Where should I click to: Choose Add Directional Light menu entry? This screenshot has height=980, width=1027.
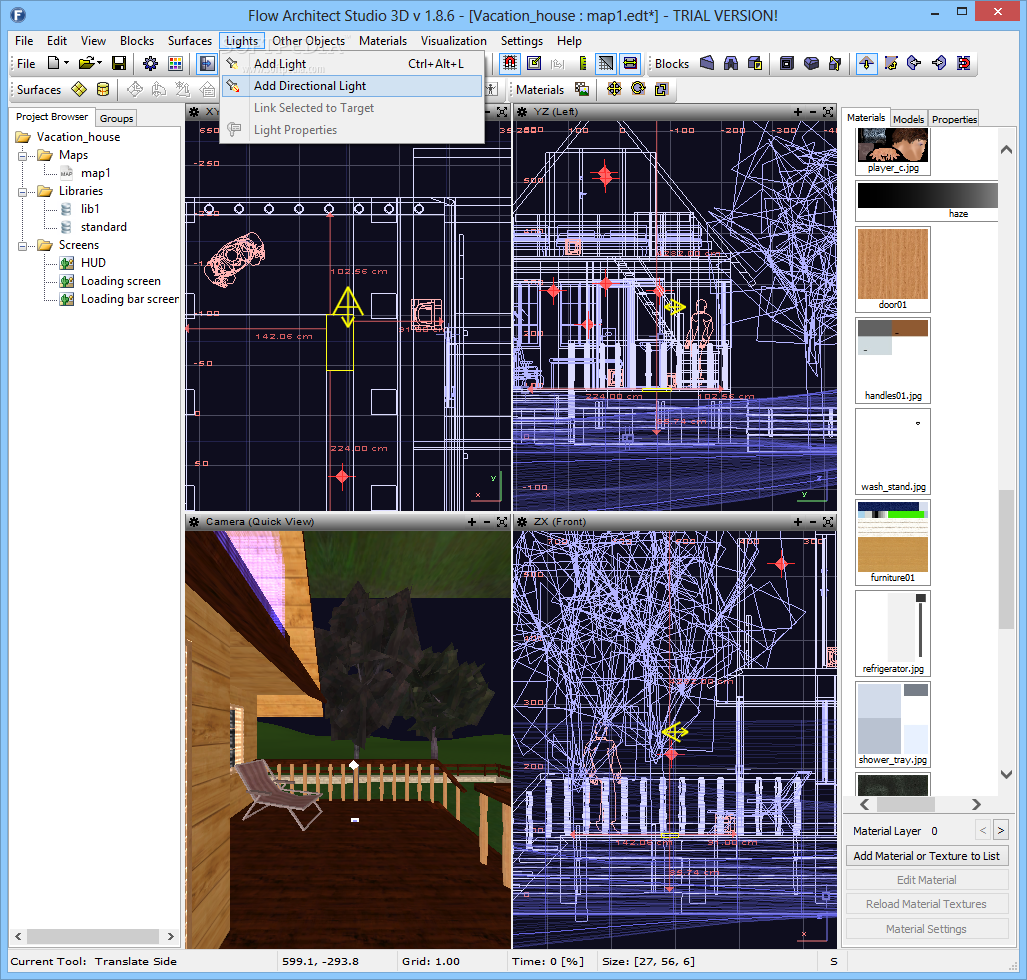pos(352,86)
